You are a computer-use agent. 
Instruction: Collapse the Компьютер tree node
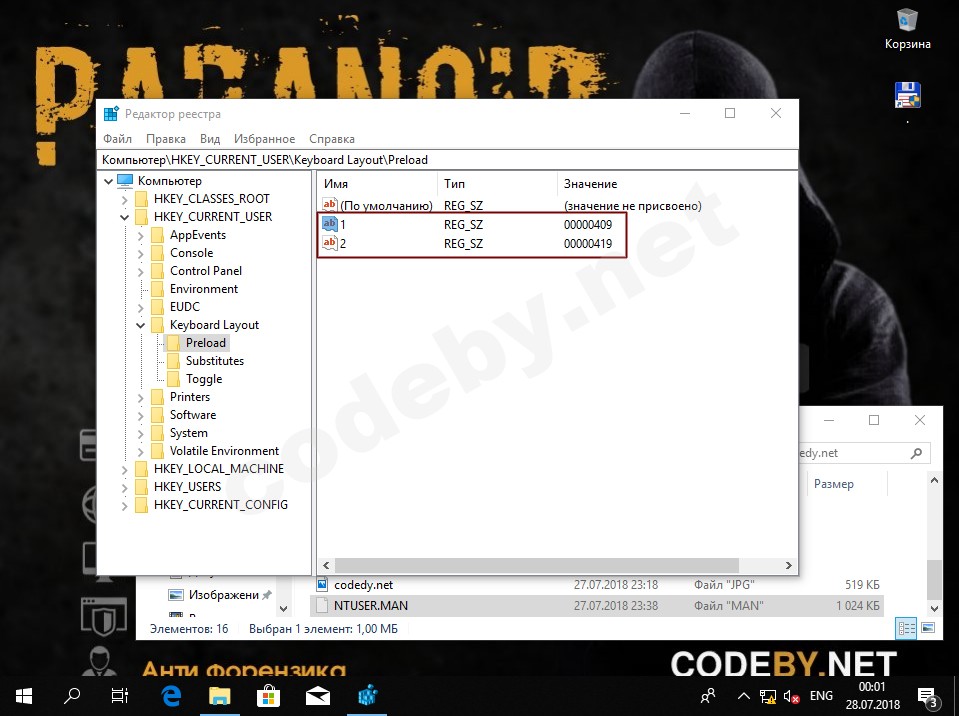pyautogui.click(x=109, y=181)
